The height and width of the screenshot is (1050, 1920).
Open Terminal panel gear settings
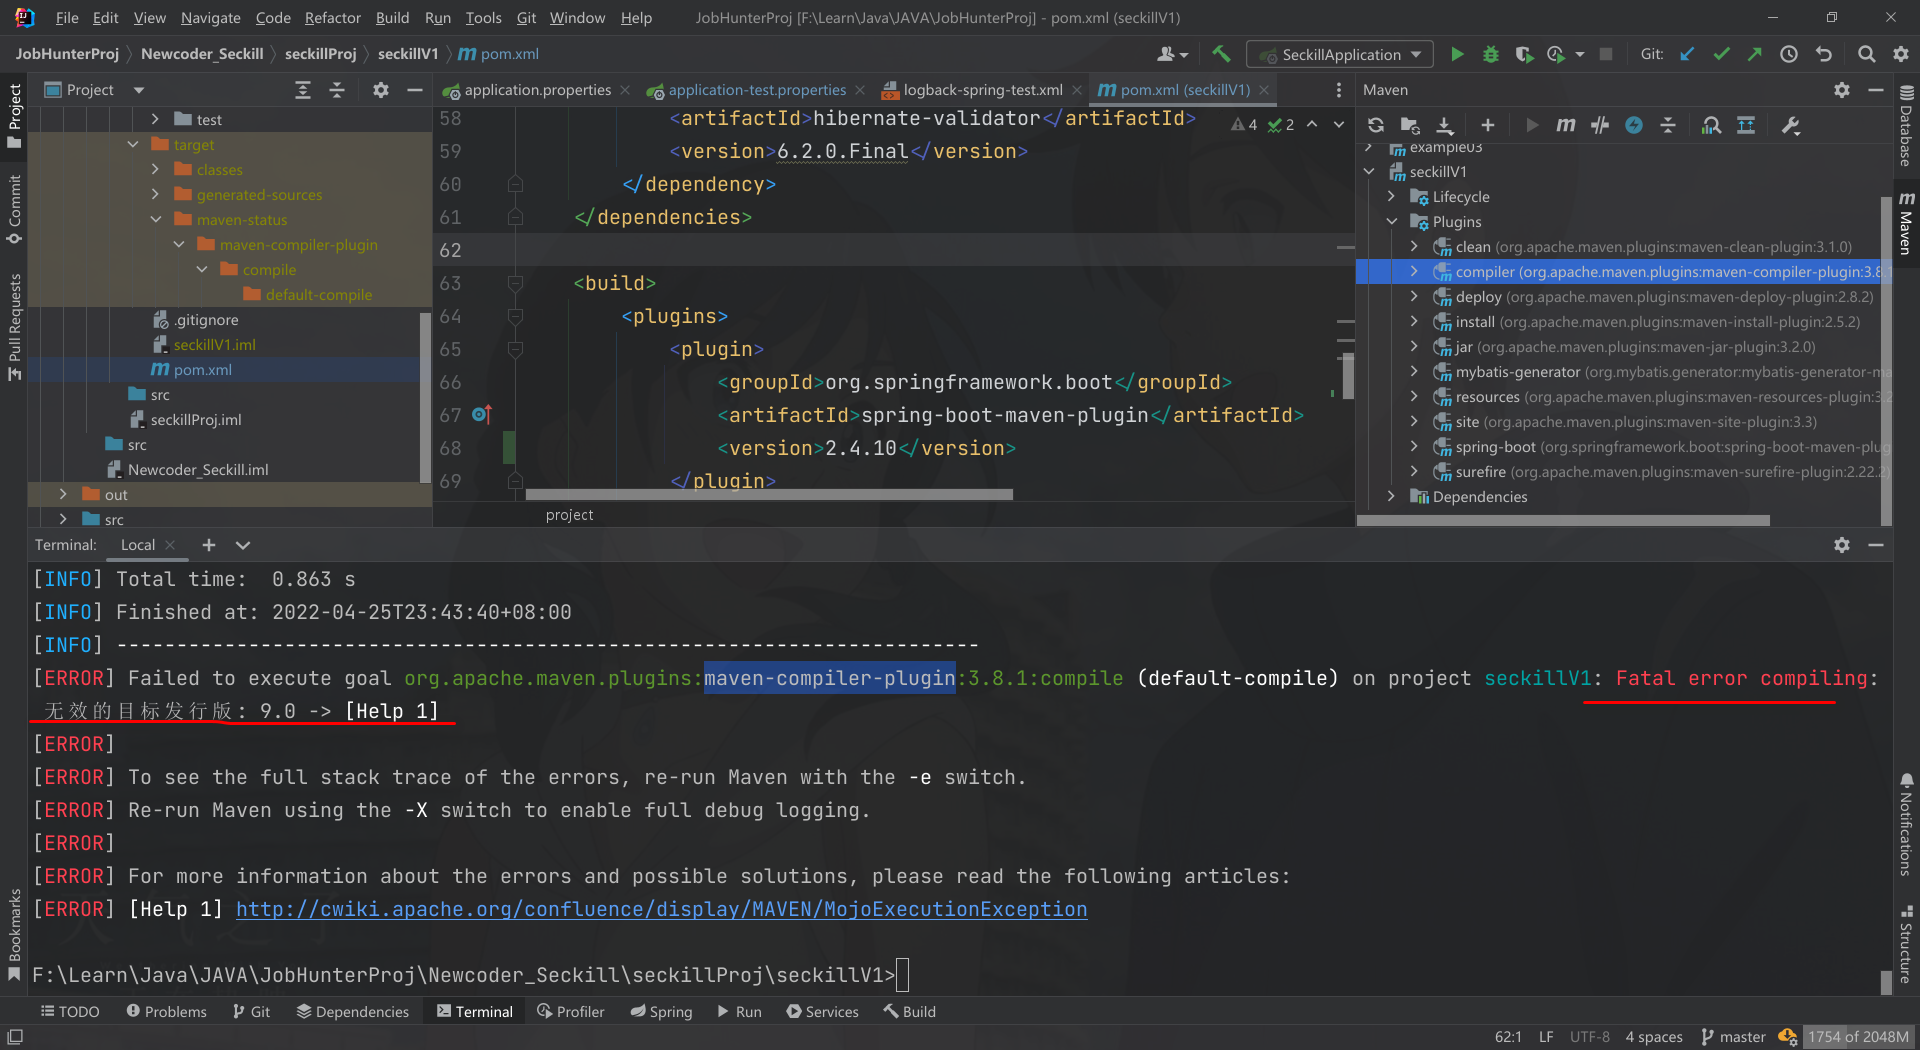(1842, 545)
